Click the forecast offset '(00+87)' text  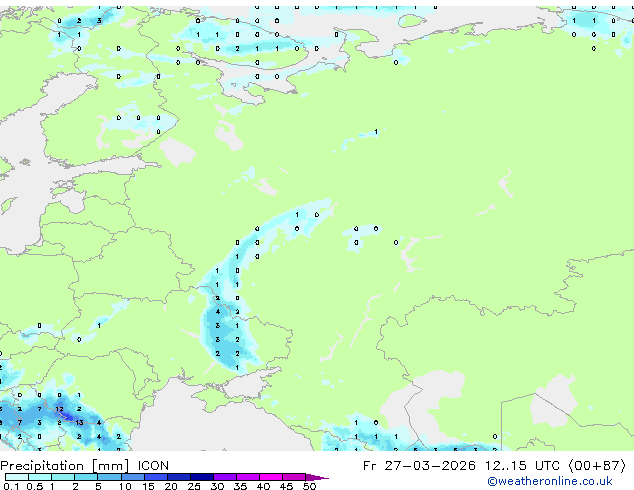[x=597, y=466]
